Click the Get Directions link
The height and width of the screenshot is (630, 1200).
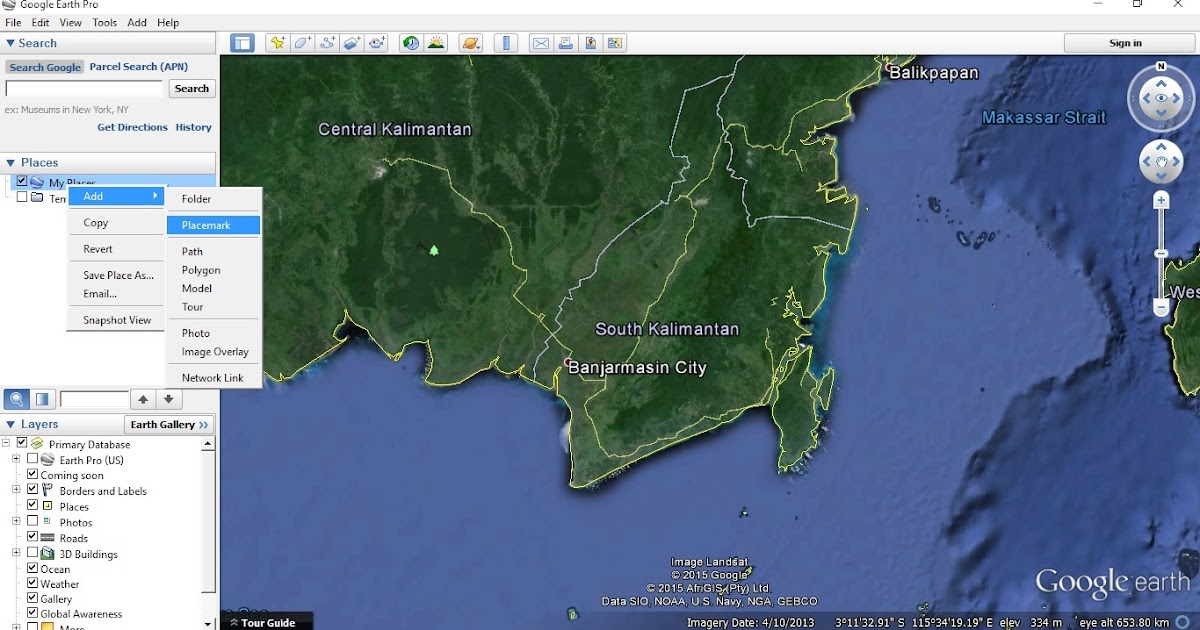(132, 127)
